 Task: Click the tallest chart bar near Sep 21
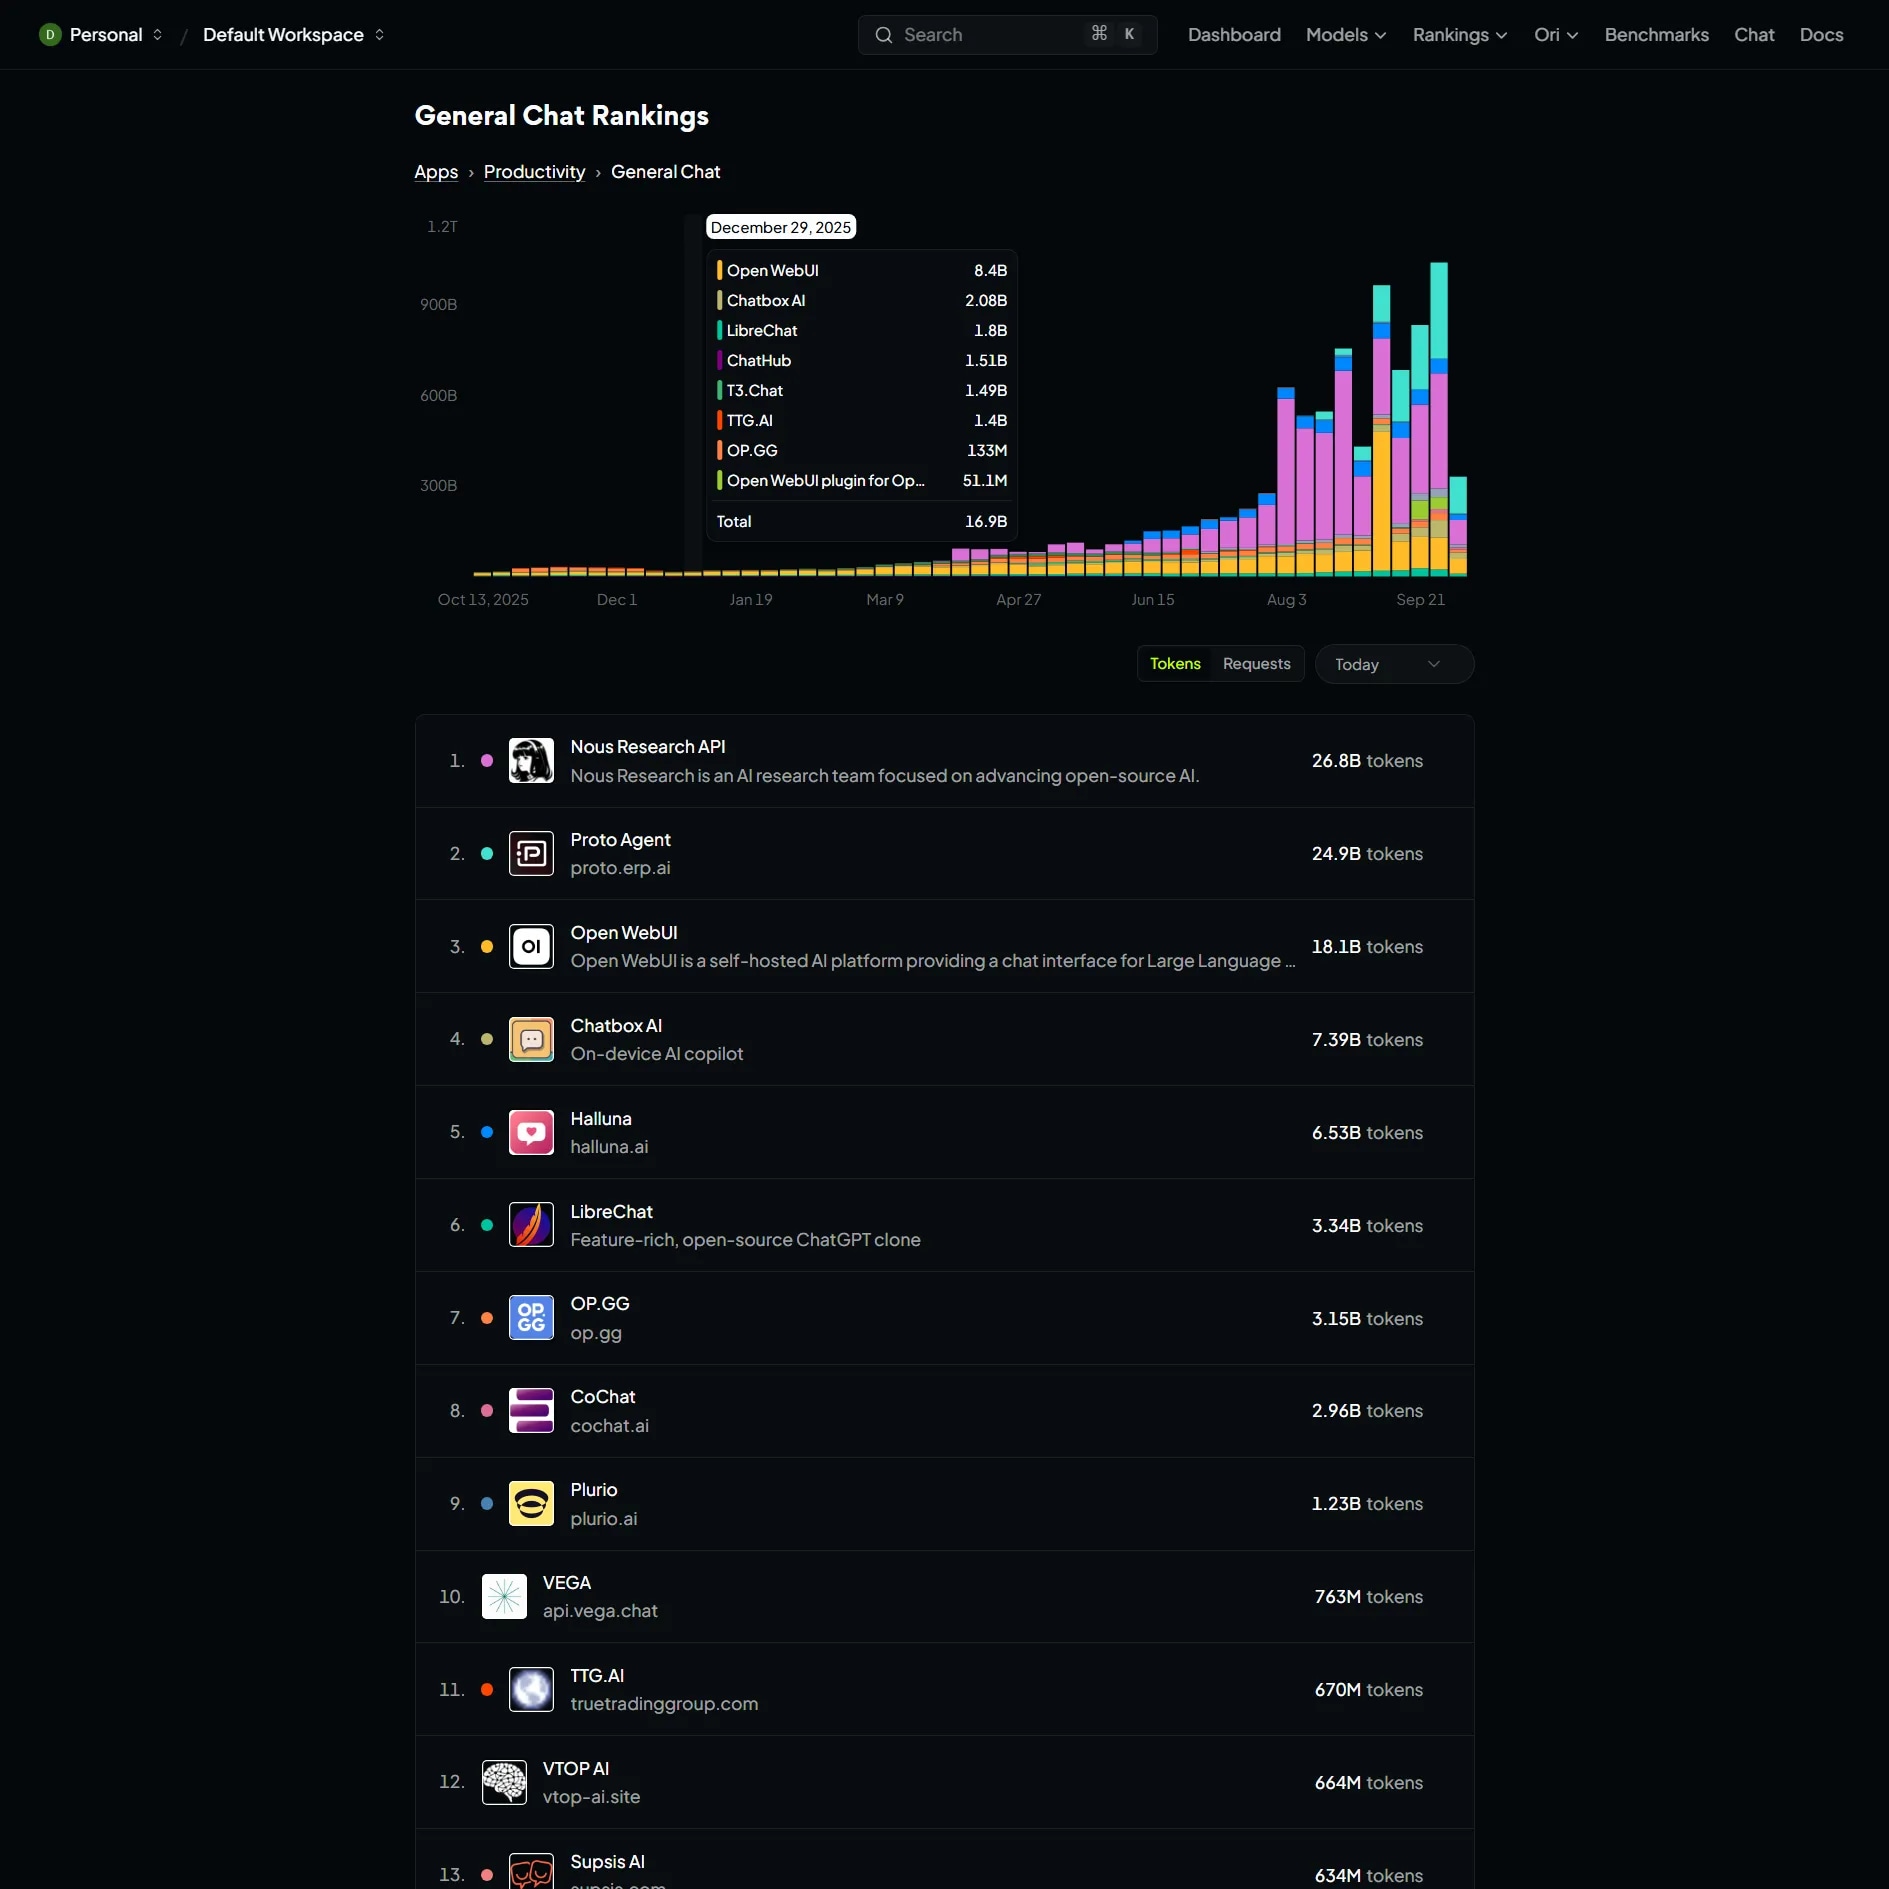coord(1438,418)
